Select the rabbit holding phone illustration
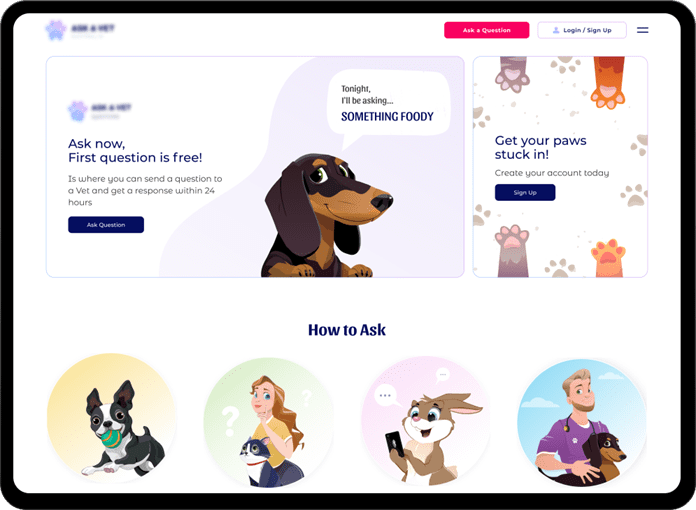This screenshot has width=696, height=510. point(425,421)
